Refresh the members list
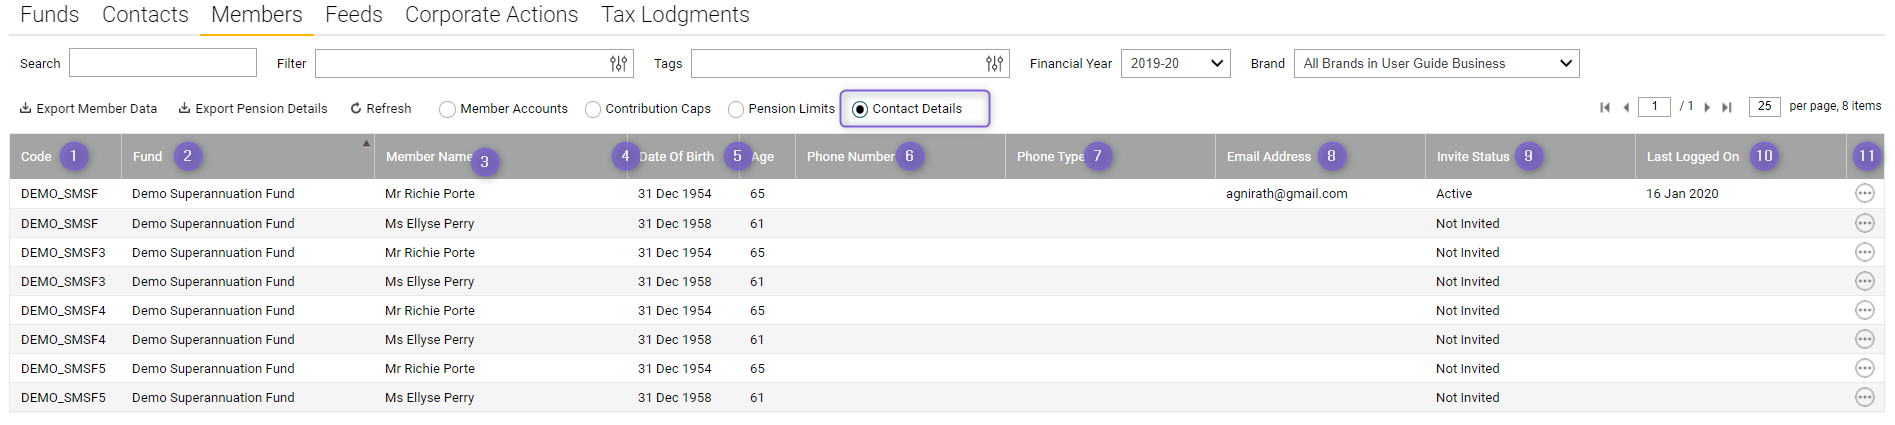 click(381, 108)
